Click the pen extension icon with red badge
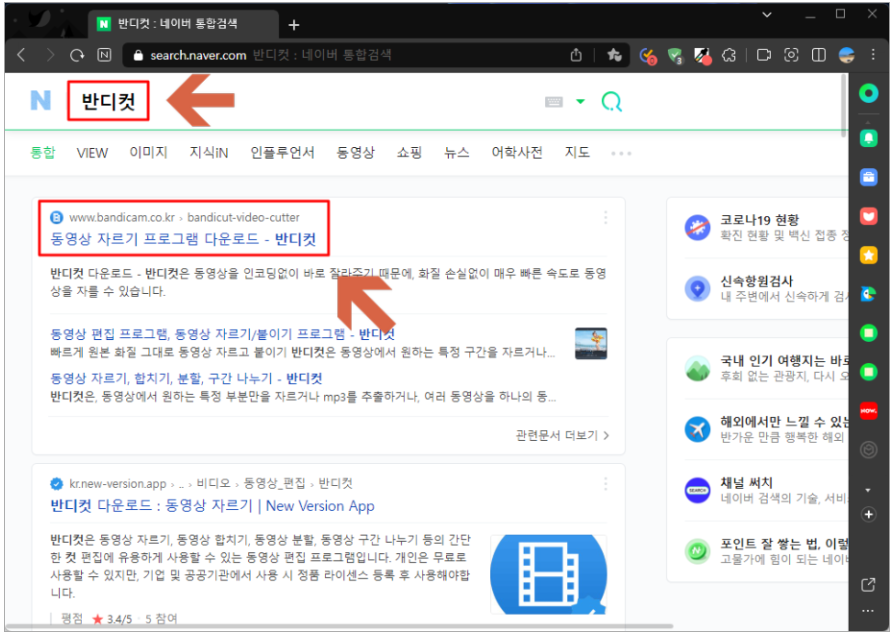Image resolution: width=892 pixels, height=634 pixels. click(703, 56)
